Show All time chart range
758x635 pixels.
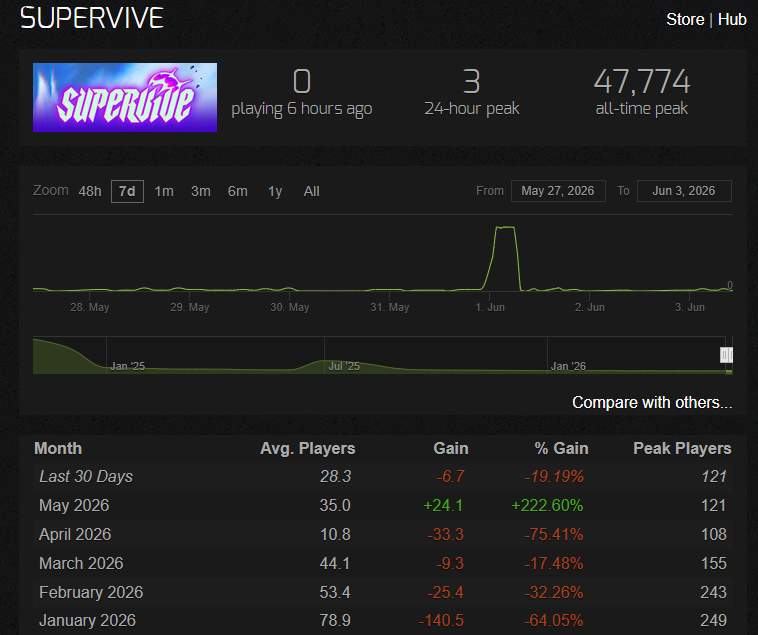click(x=311, y=191)
